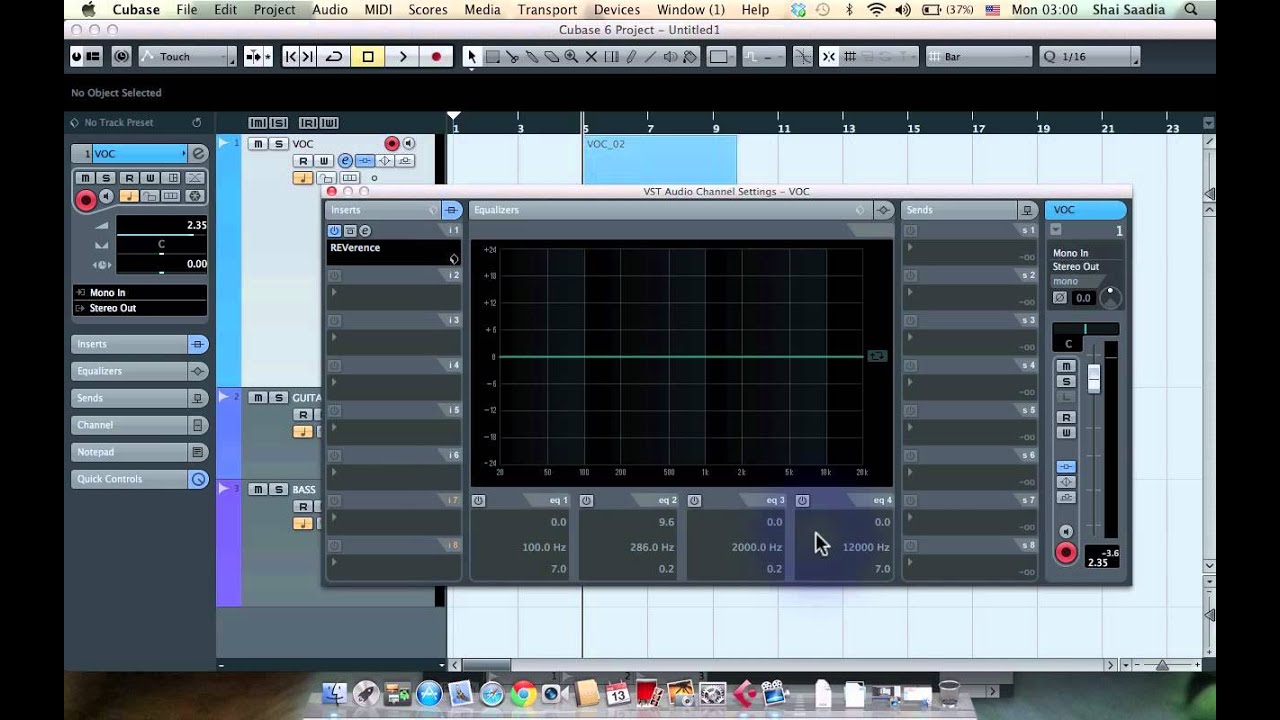
Task: Toggle REVerence insert power button
Action: (334, 231)
